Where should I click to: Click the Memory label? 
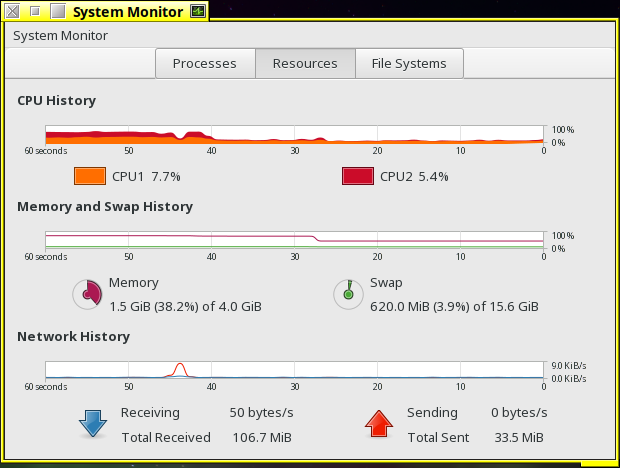point(134,283)
